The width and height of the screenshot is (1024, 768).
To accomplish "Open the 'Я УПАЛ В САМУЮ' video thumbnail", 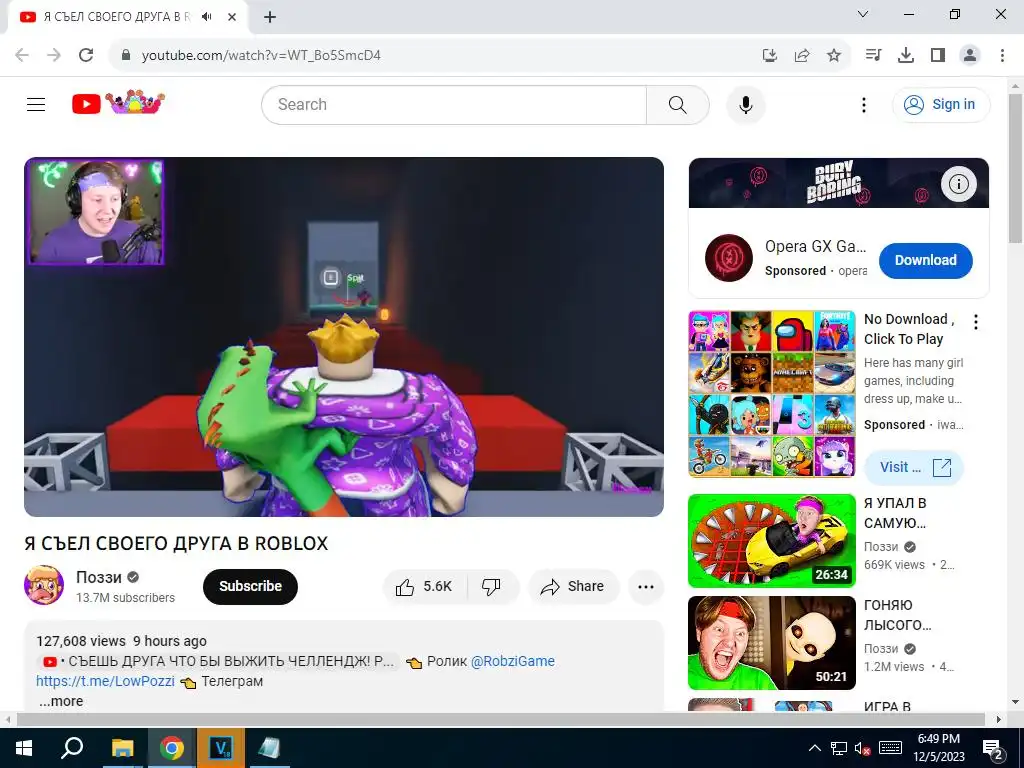I will point(772,541).
